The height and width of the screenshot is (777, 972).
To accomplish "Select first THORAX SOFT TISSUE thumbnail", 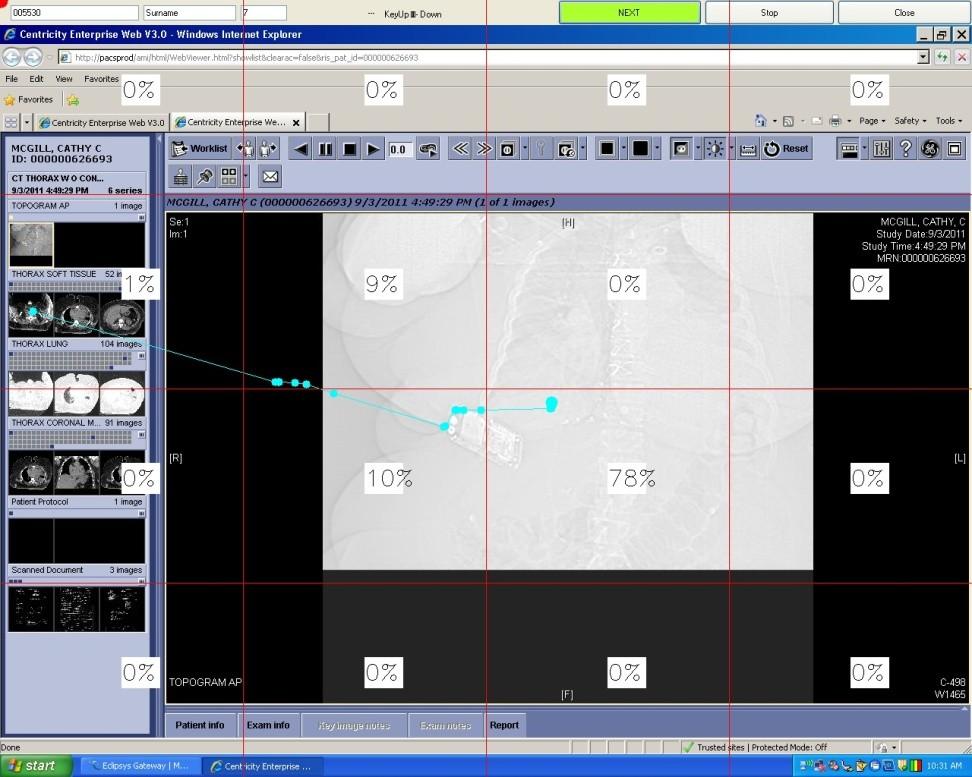I will [x=31, y=314].
